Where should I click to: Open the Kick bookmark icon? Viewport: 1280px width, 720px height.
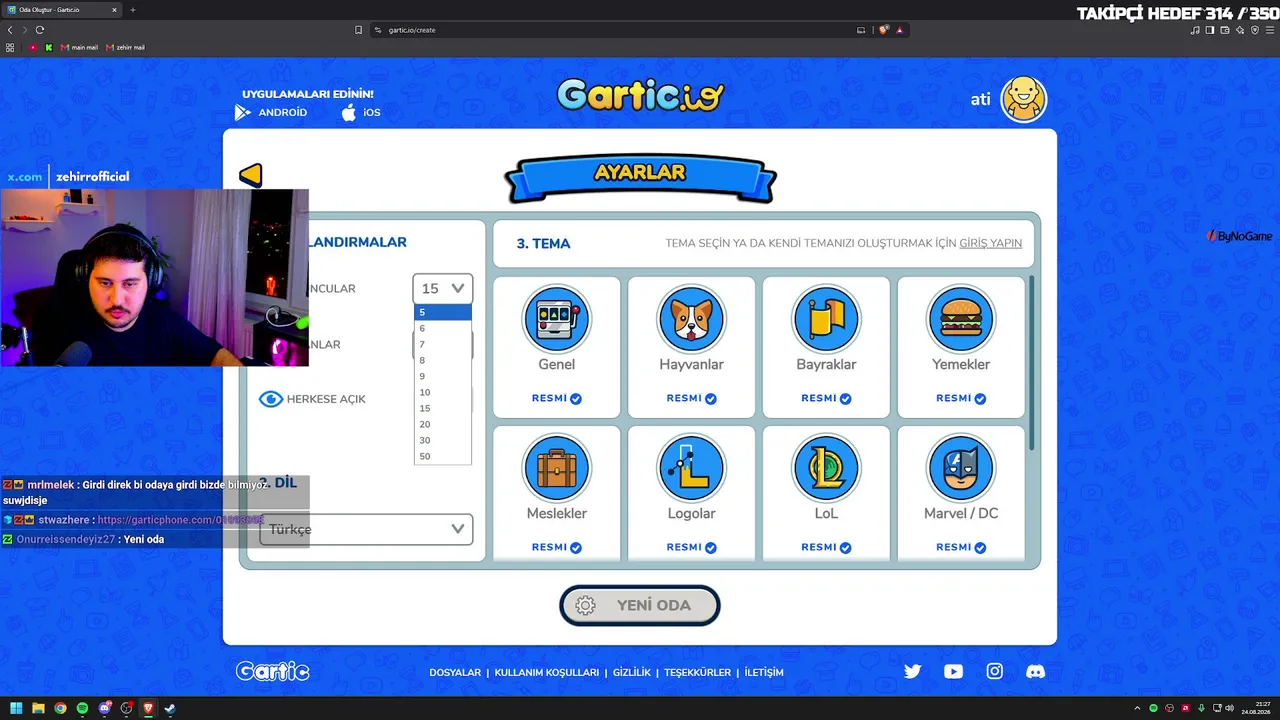pyautogui.click(x=48, y=47)
